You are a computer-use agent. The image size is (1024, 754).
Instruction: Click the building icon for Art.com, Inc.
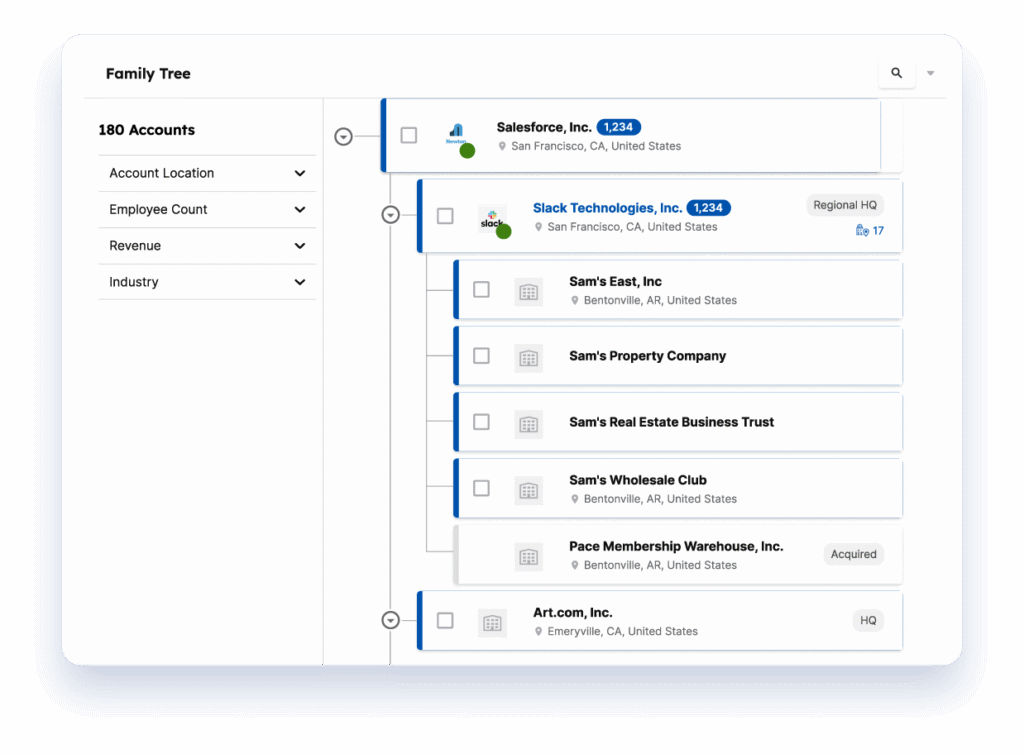tap(492, 623)
